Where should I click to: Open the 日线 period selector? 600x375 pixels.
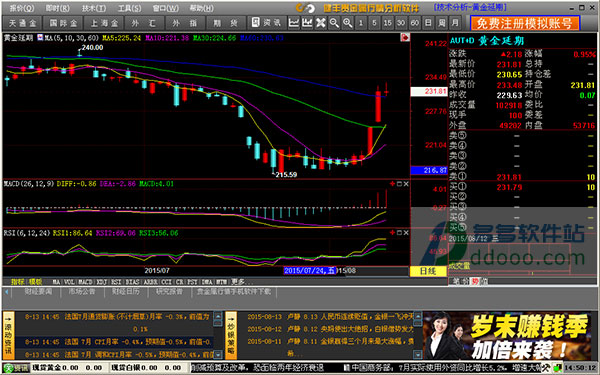(x=428, y=271)
